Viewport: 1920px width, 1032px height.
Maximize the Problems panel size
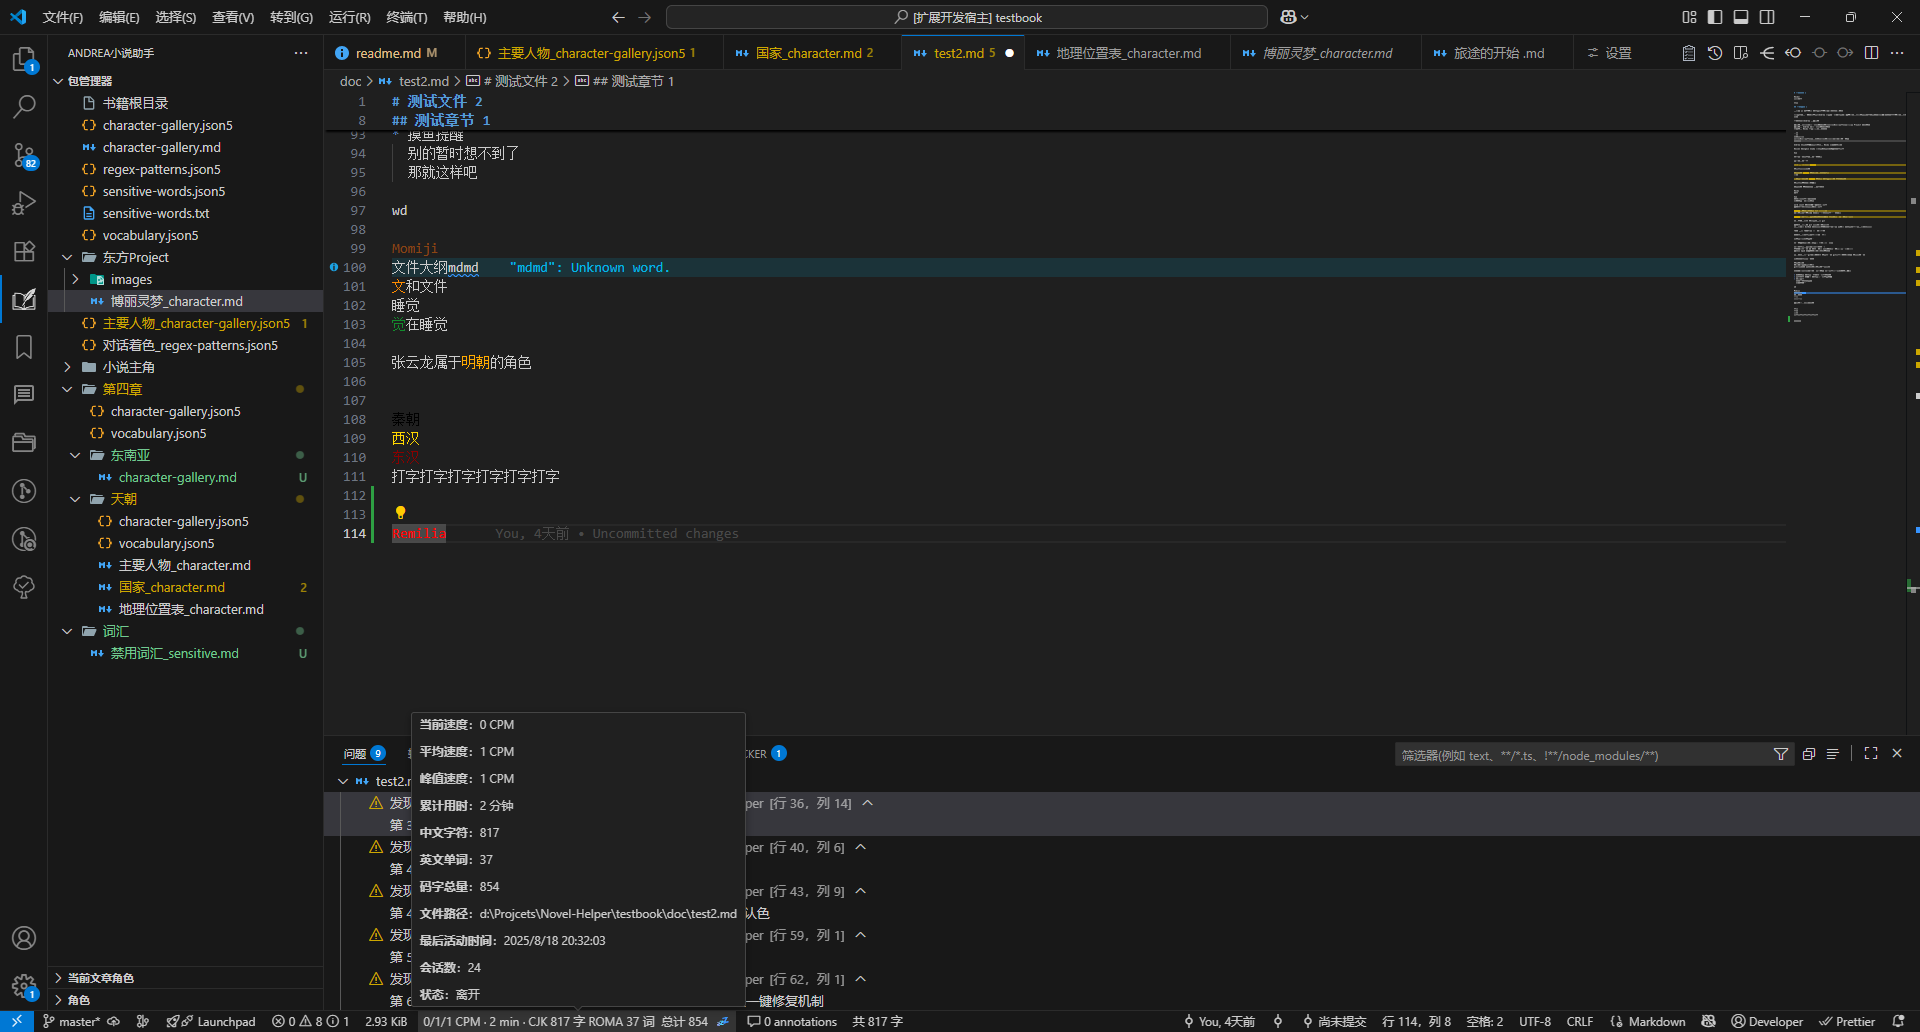[1871, 754]
